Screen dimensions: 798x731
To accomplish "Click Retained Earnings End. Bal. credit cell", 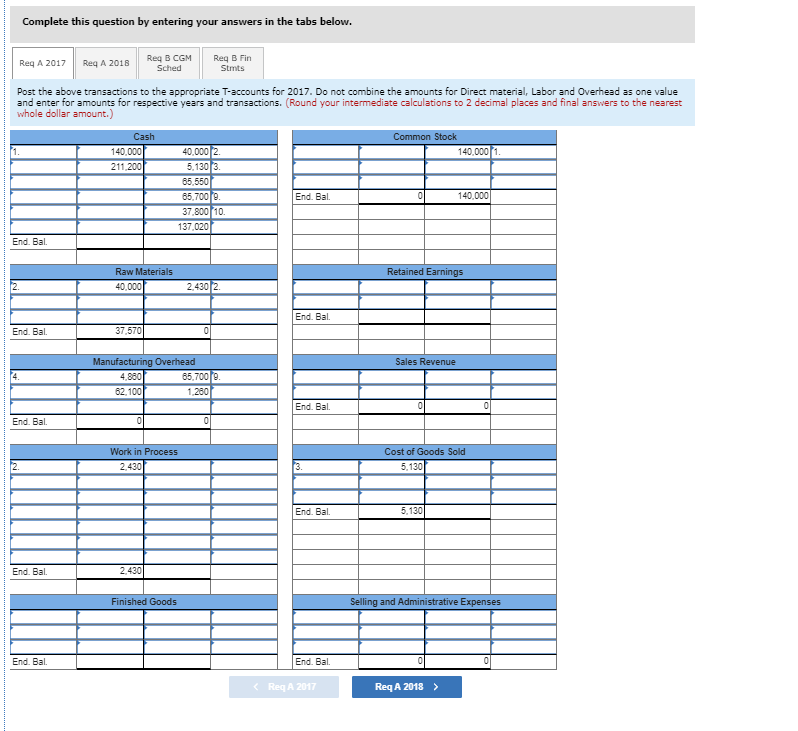I will (458, 317).
